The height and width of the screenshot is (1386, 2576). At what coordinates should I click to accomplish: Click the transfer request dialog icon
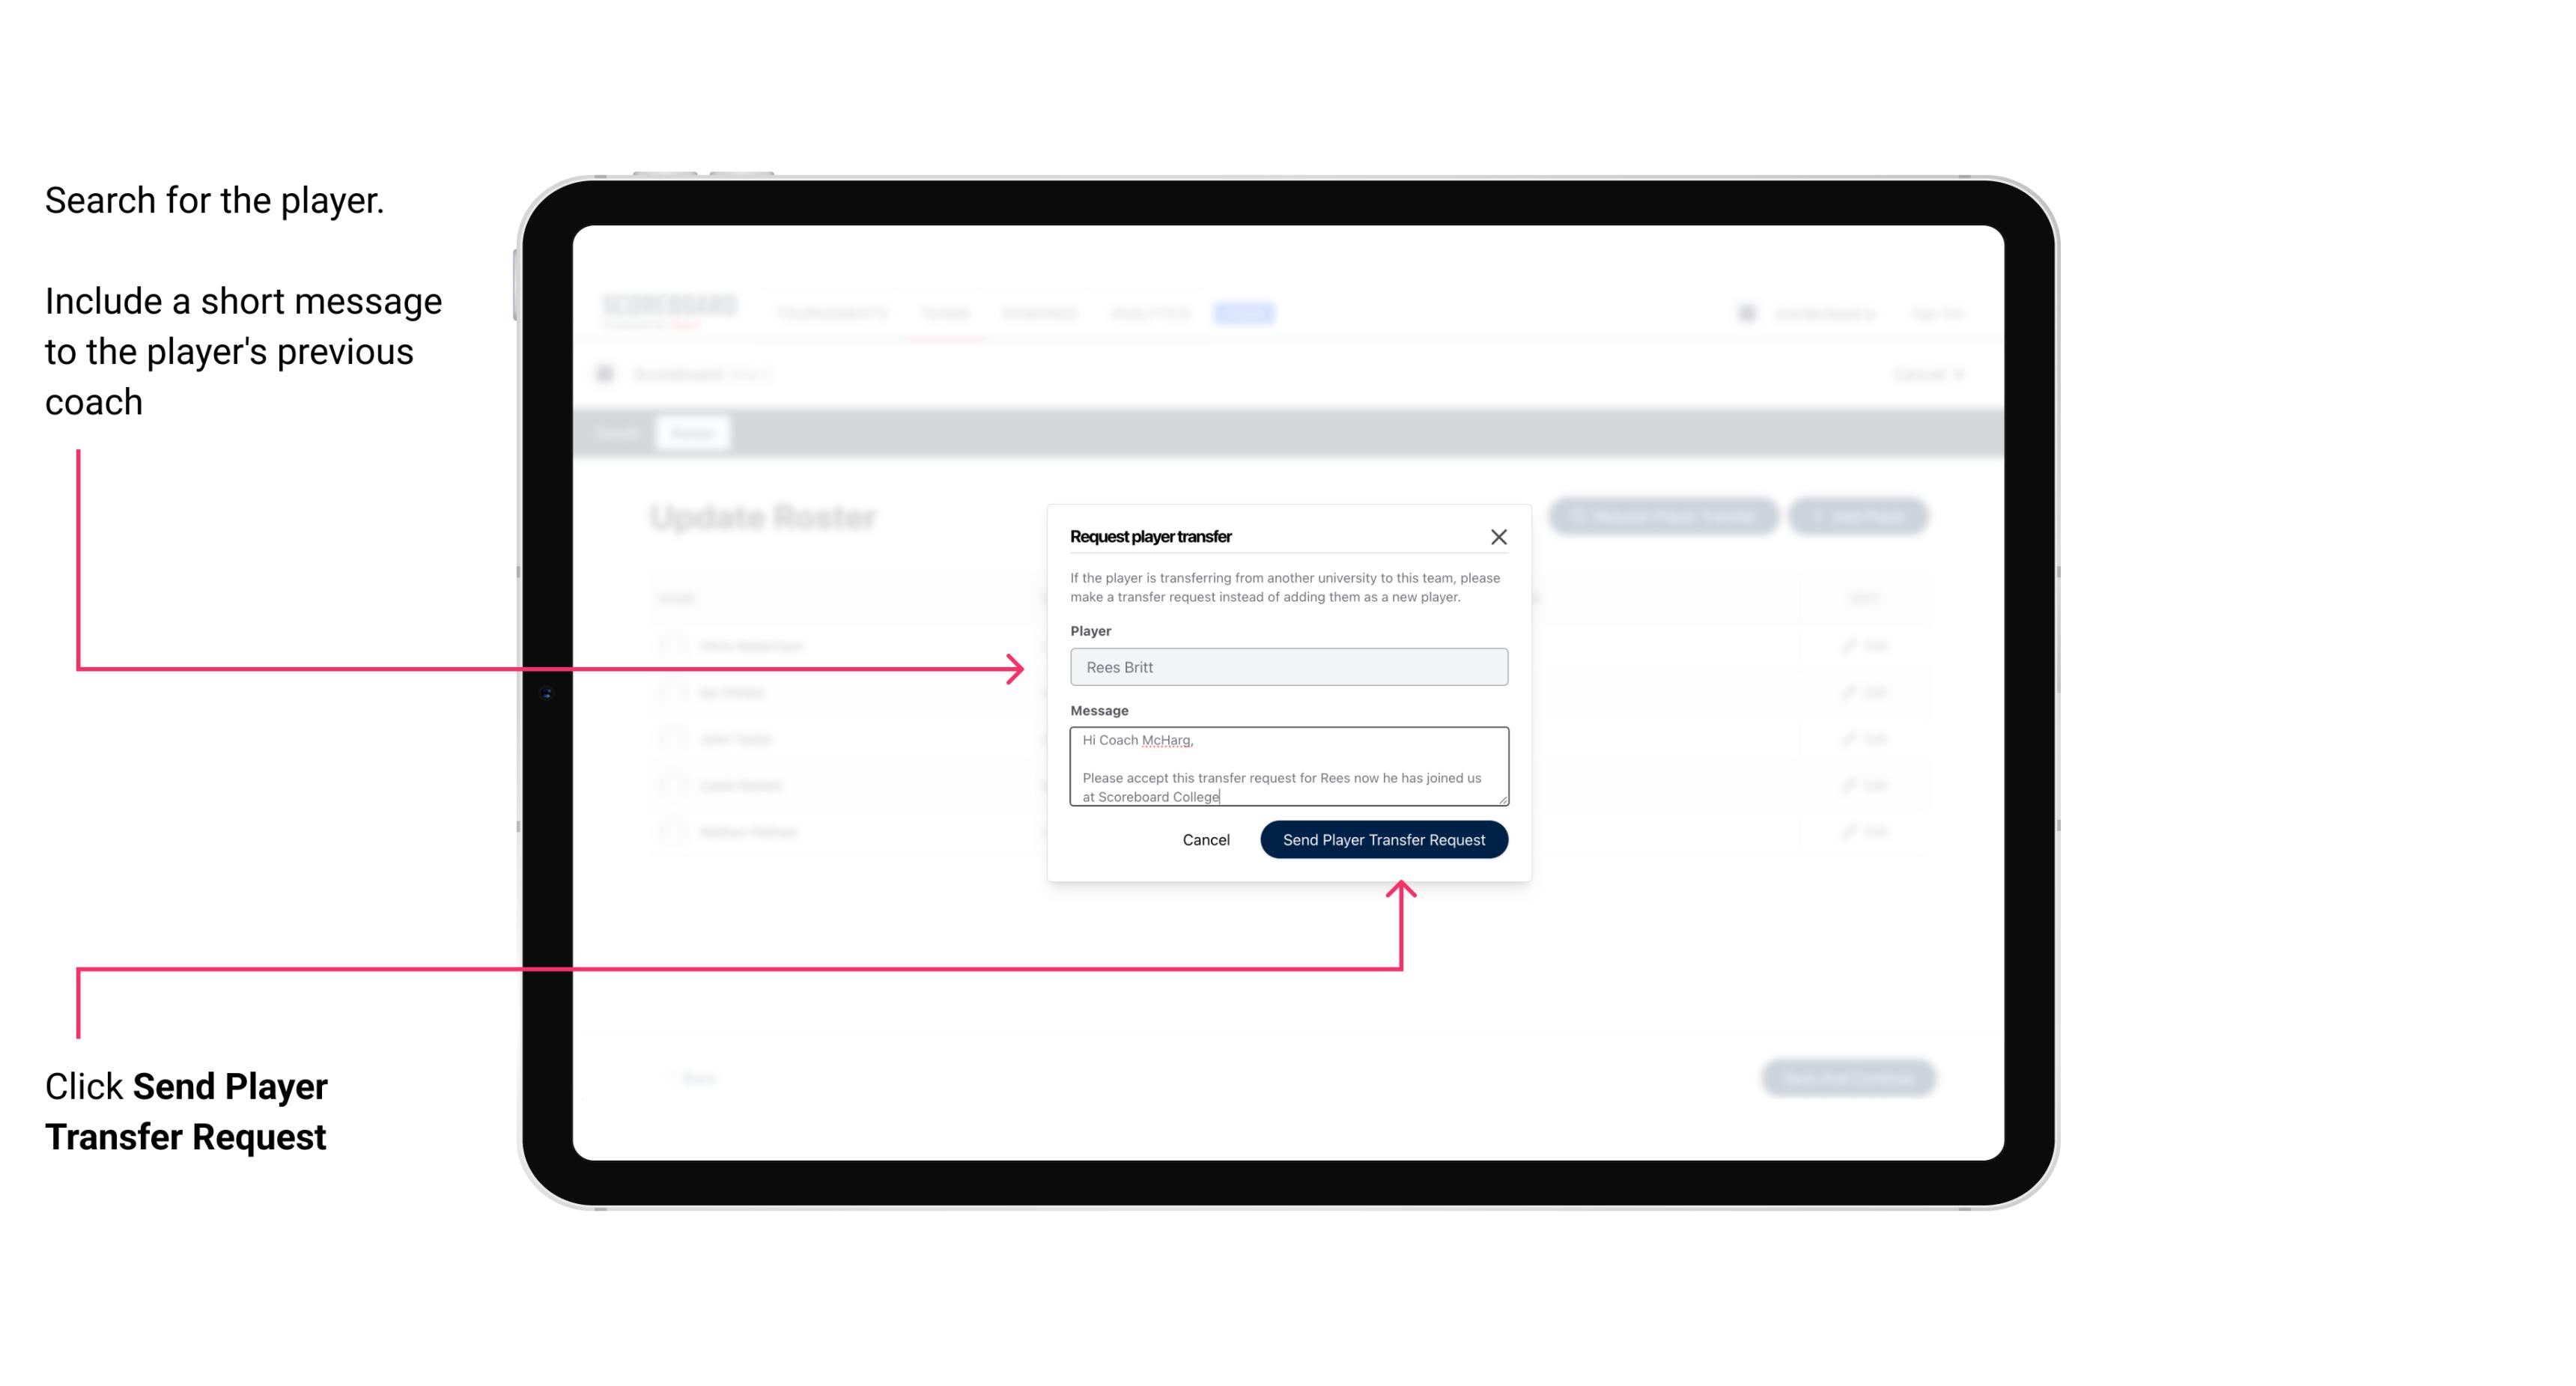1499,536
